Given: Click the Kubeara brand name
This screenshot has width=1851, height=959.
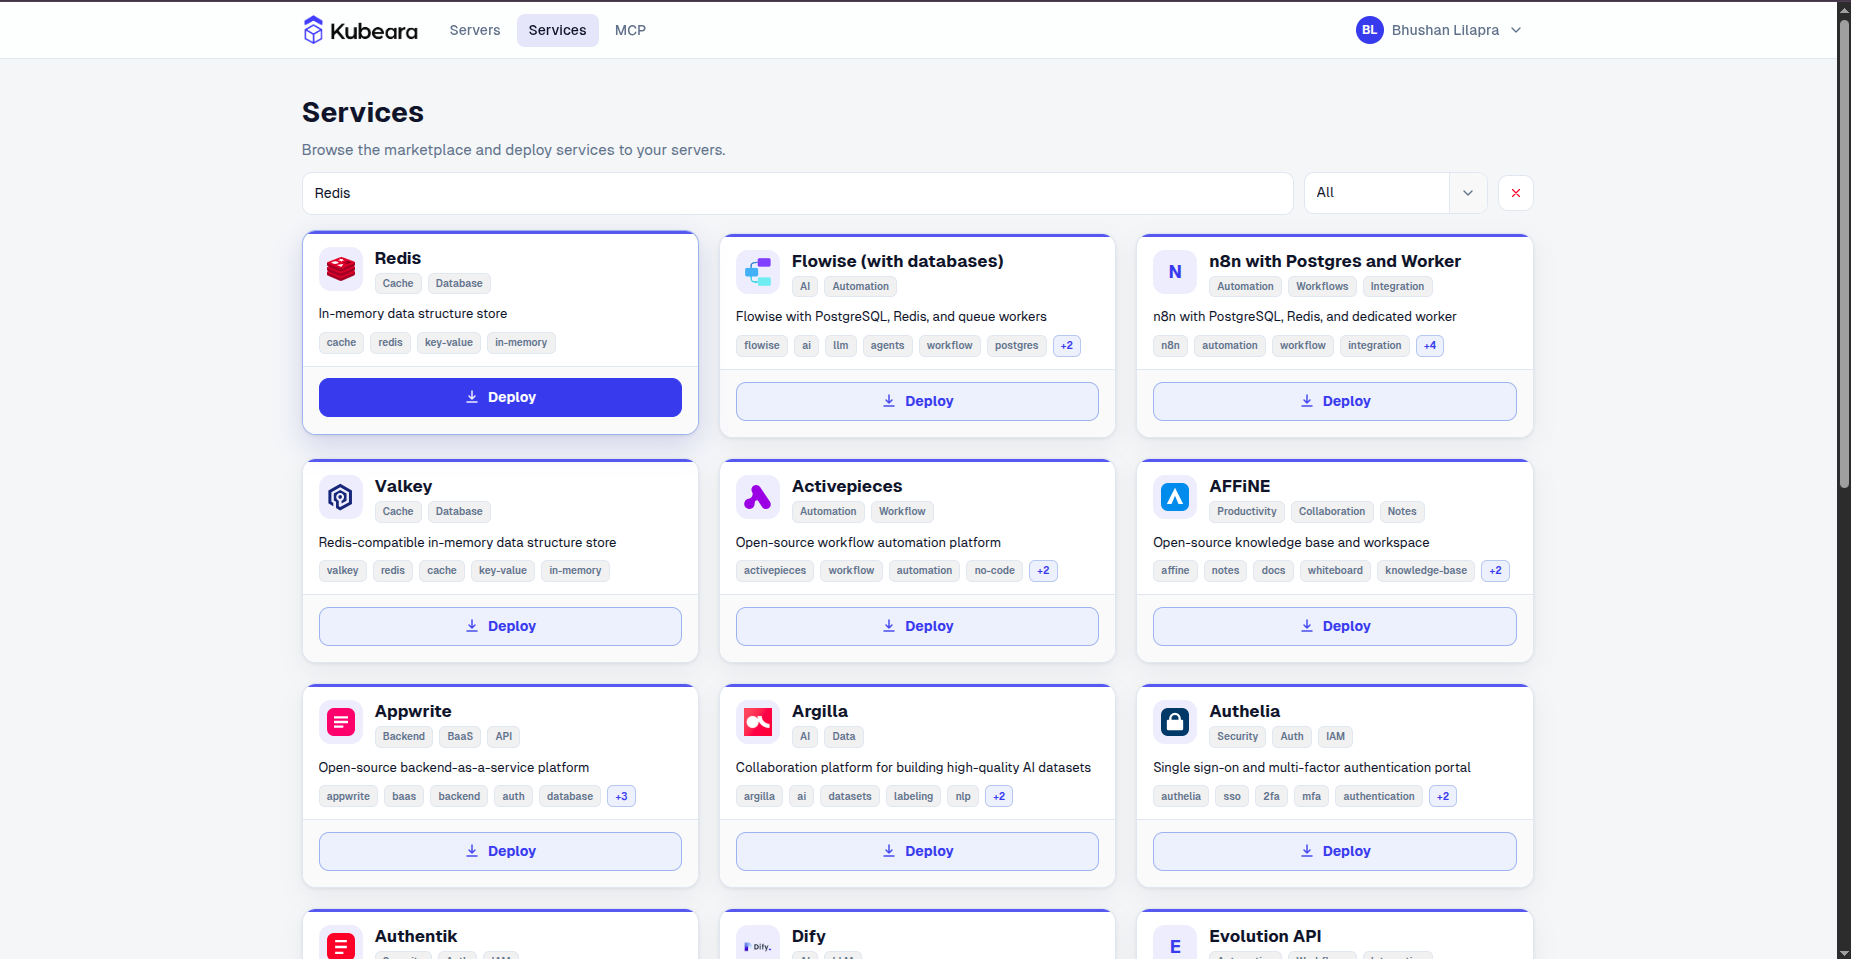Looking at the screenshot, I should pyautogui.click(x=374, y=31).
